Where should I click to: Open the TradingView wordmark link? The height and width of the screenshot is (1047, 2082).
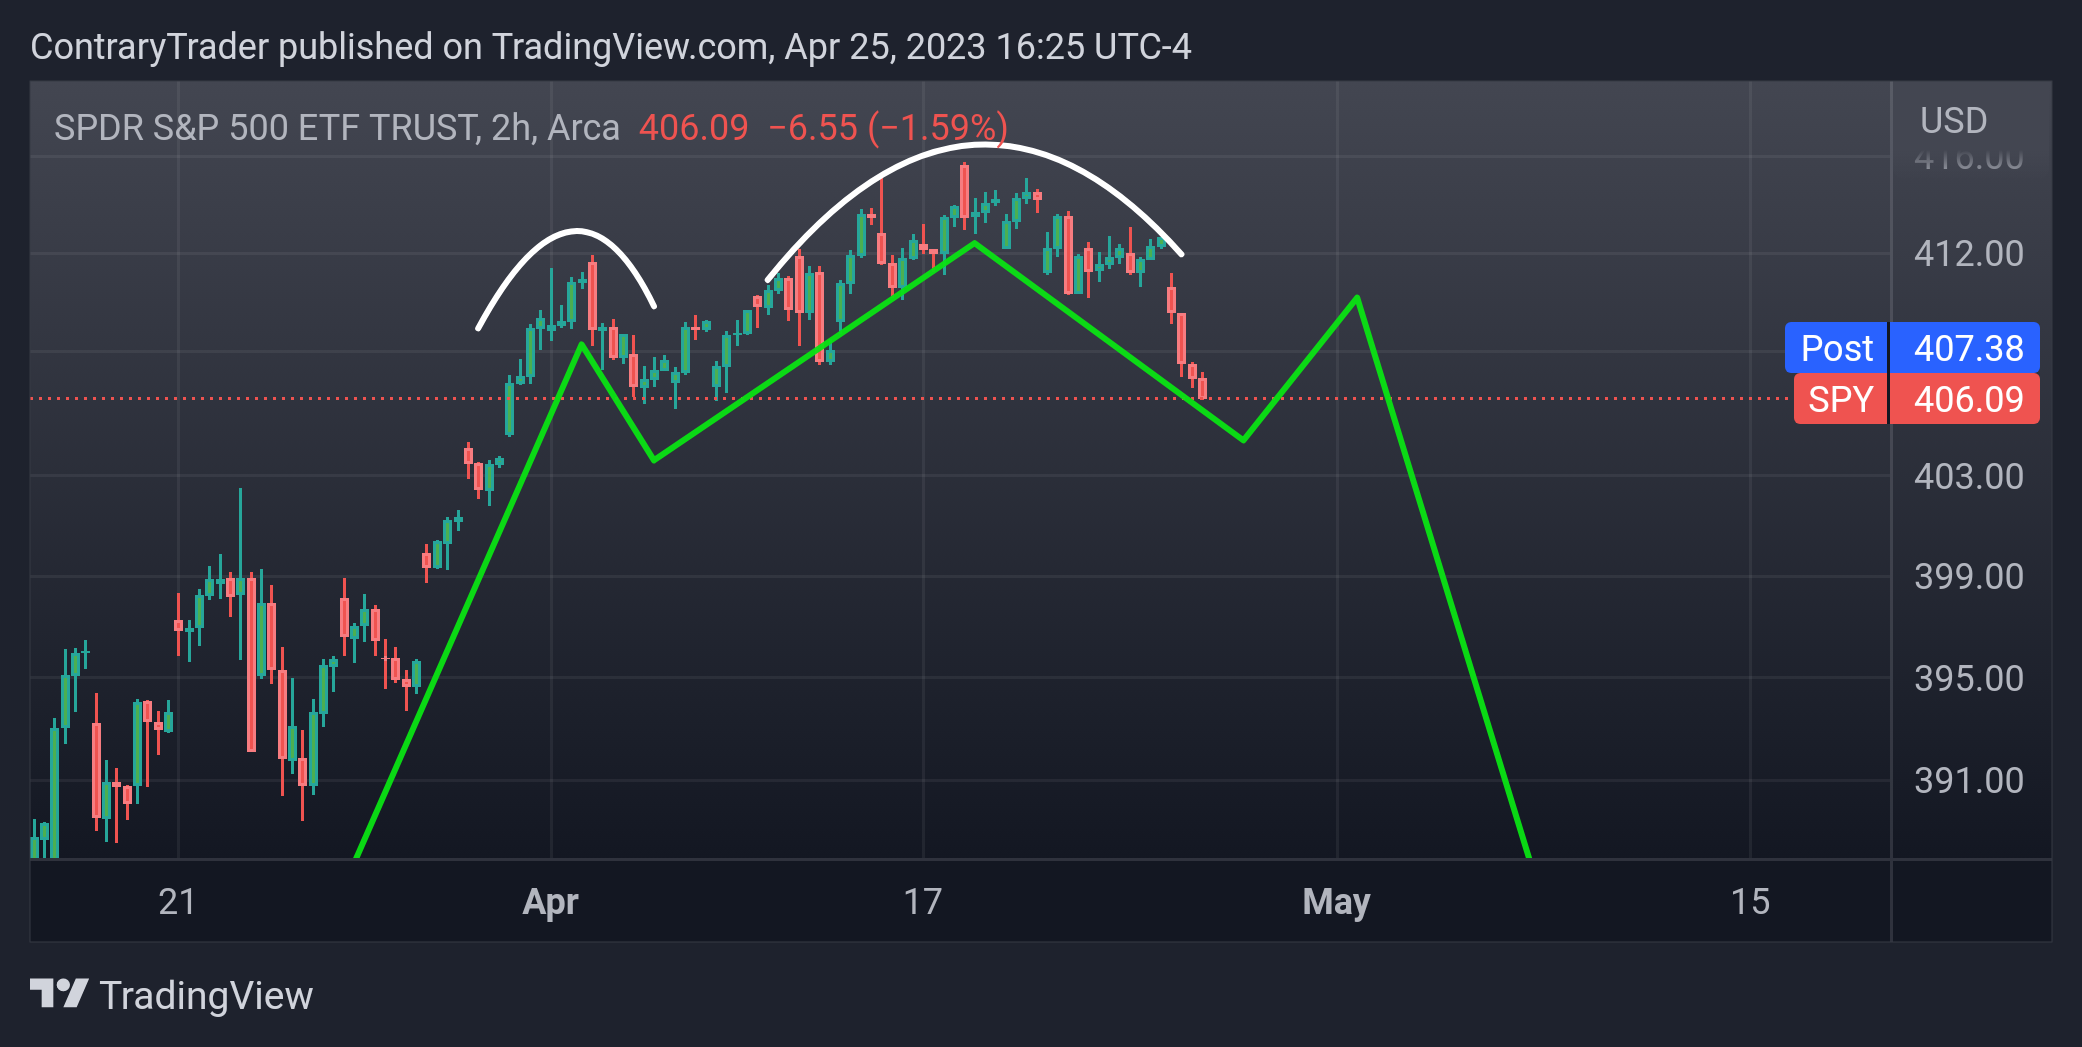click(x=206, y=996)
